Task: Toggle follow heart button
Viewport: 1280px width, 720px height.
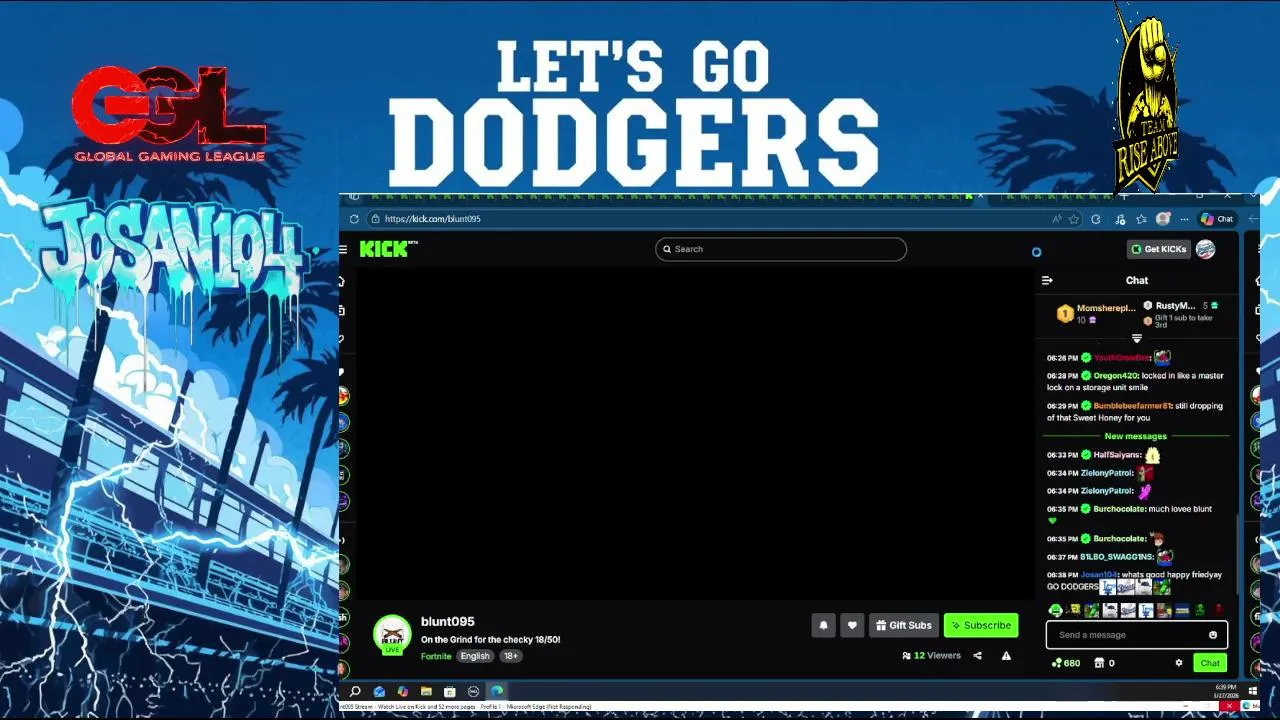Action: [852, 626]
